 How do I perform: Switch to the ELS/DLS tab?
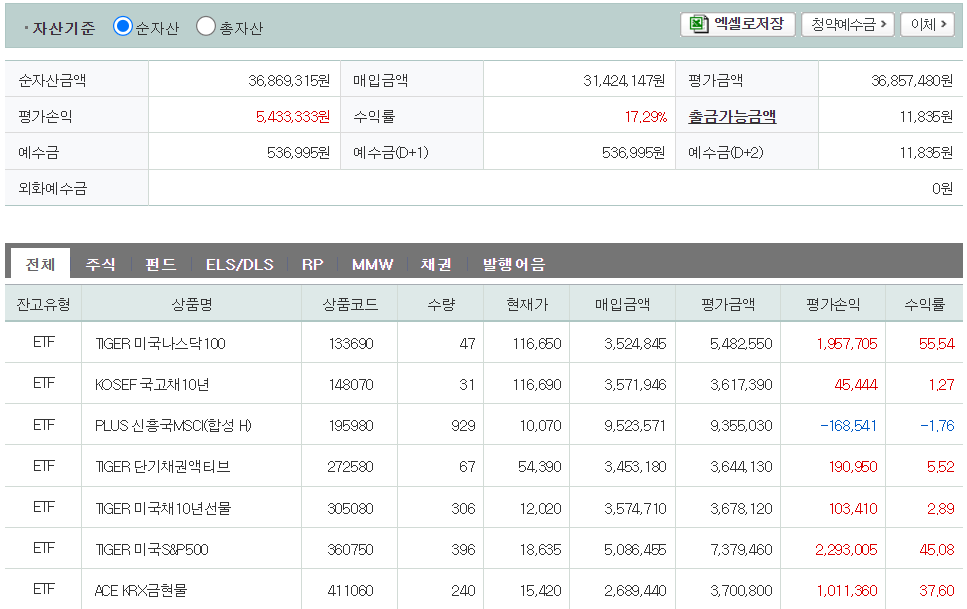click(x=240, y=264)
